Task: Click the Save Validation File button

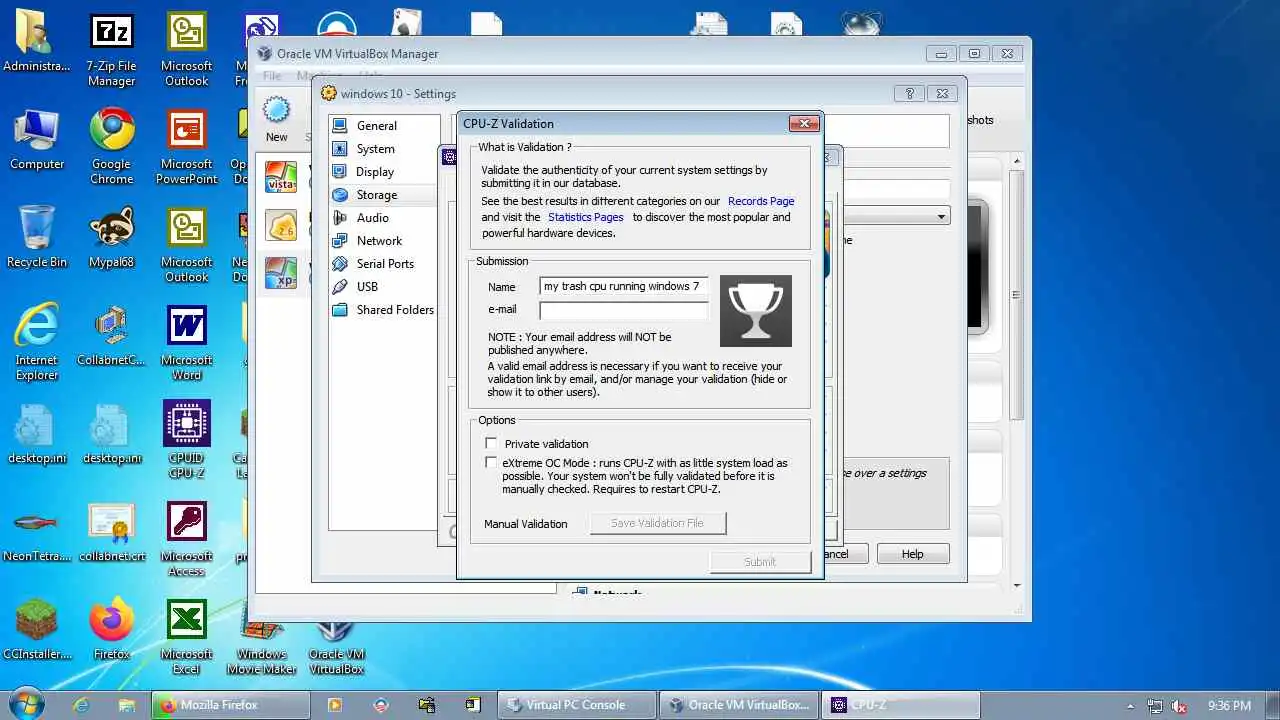Action: click(x=658, y=523)
